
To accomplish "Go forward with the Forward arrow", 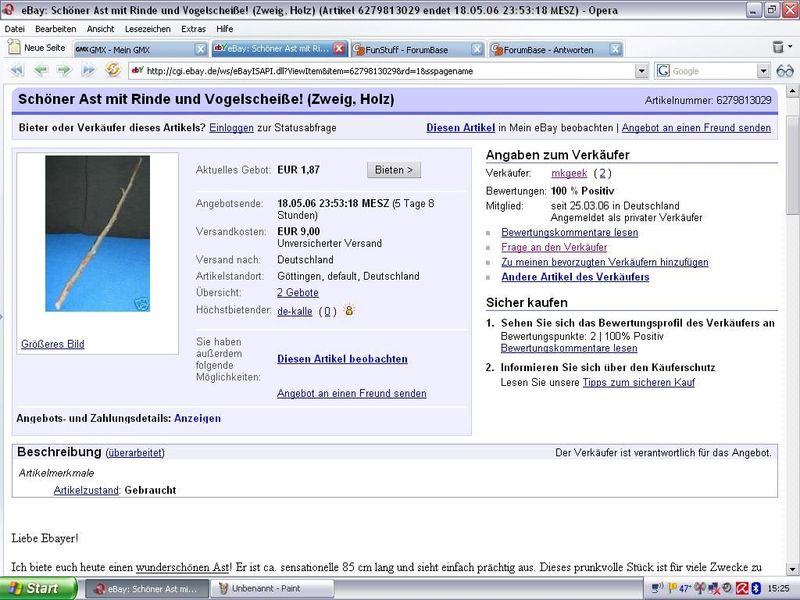I will coord(64,70).
